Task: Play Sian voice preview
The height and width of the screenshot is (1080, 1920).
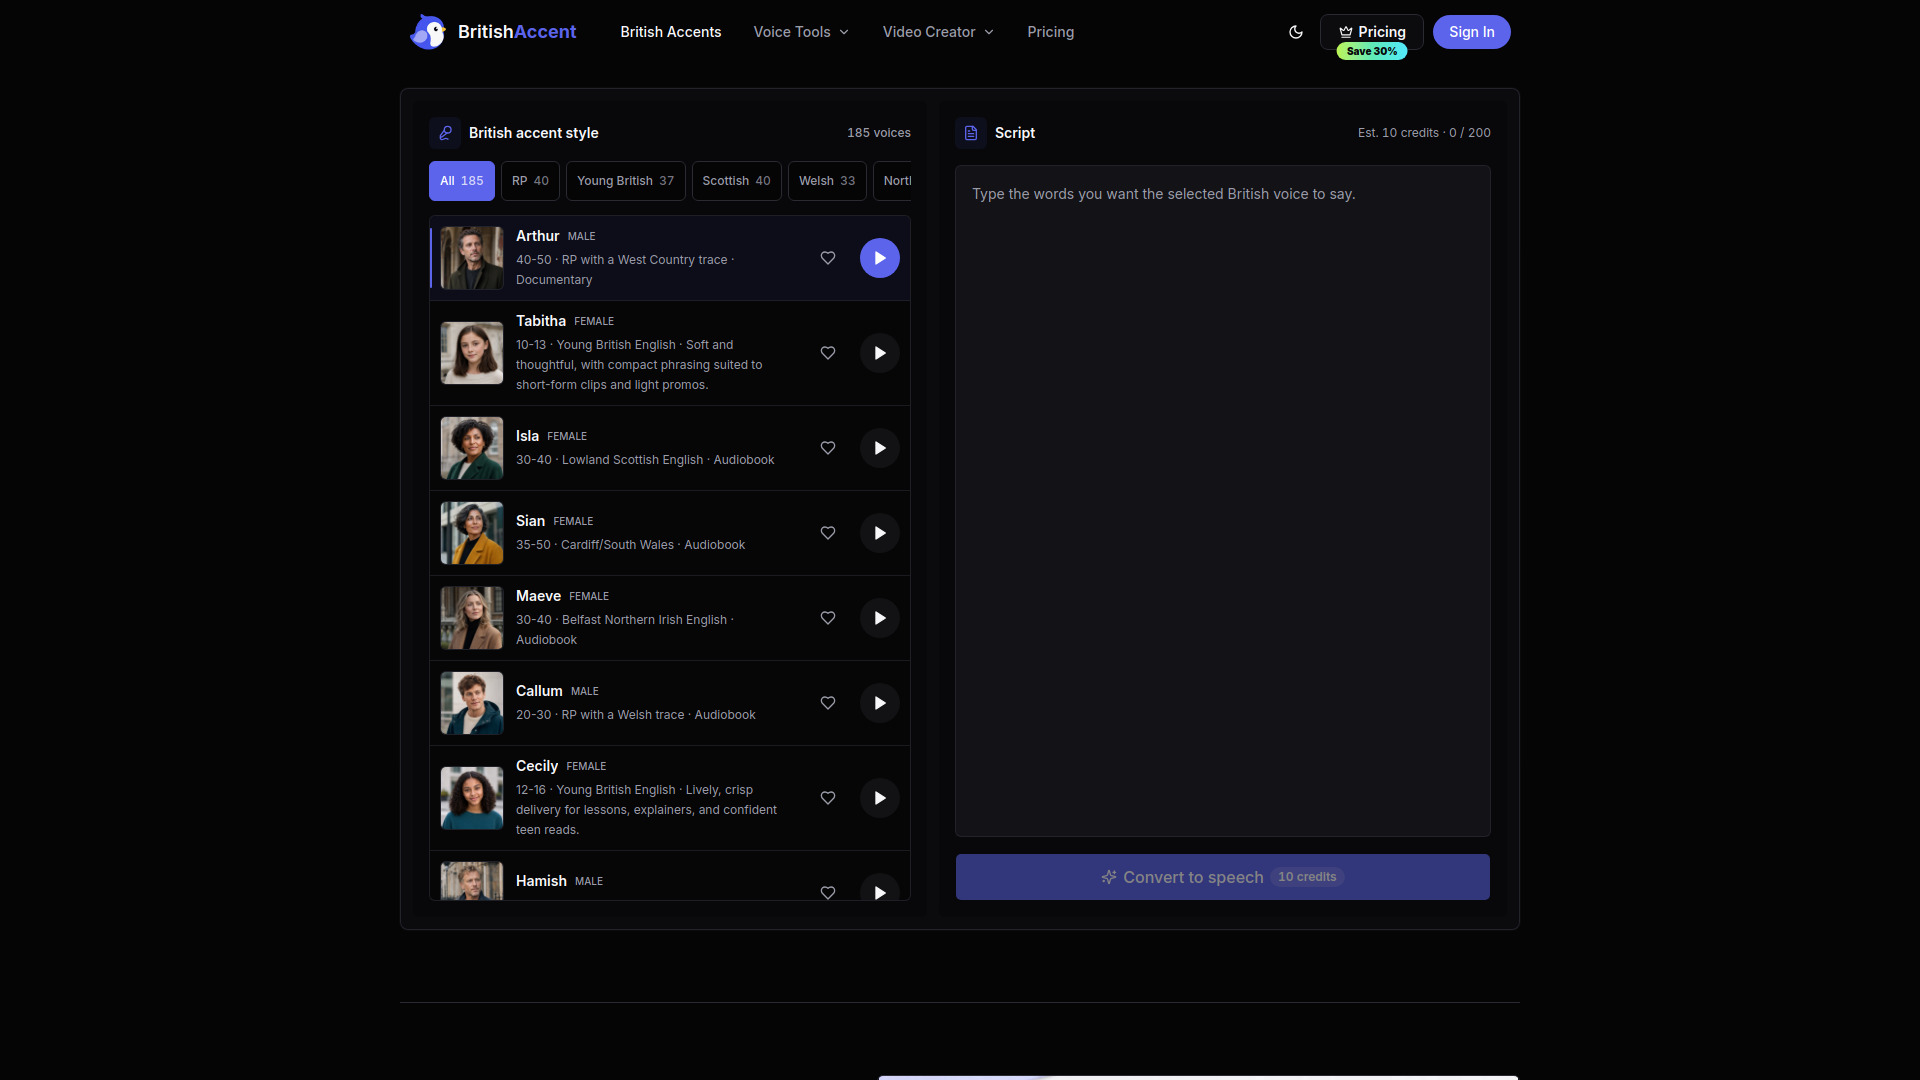Action: (880, 533)
